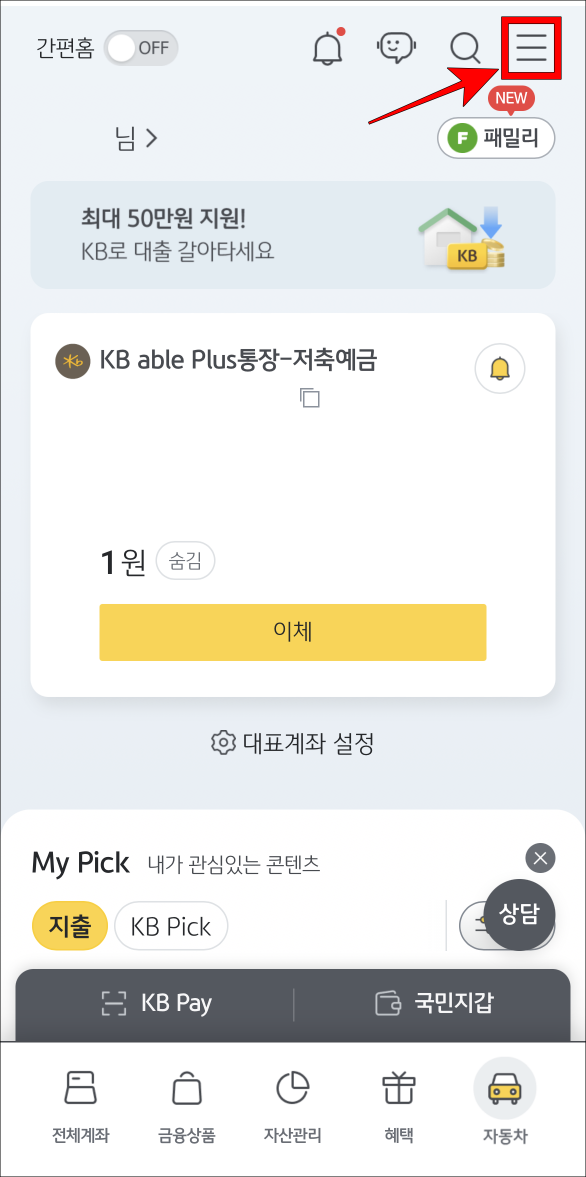
Task: Copy the account number
Action: coord(310,398)
